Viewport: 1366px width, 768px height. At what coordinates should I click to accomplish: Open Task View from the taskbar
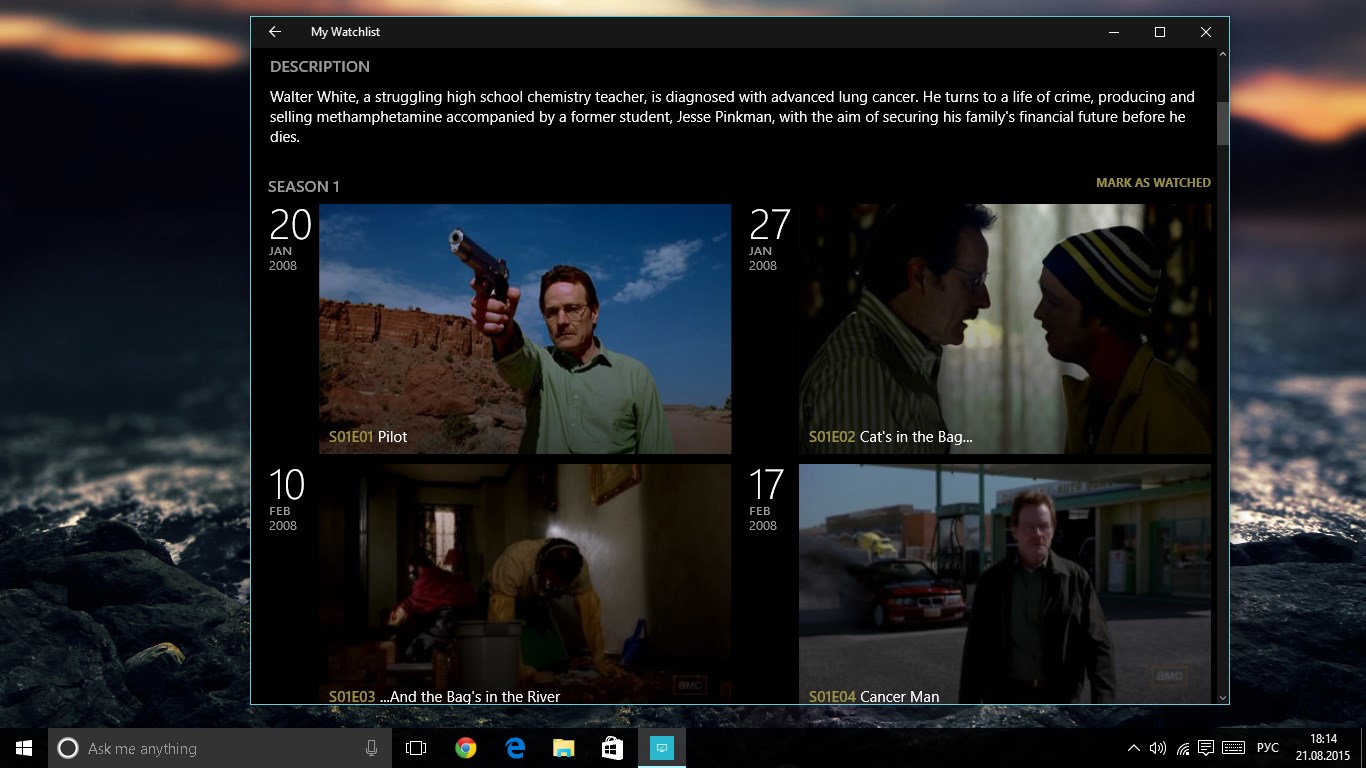(416, 748)
